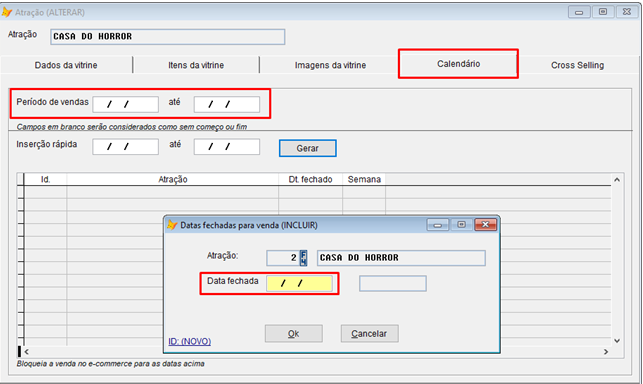Click the app icon in Datas fechadas dialog title
Screen dimensions: 643x384
point(172,225)
